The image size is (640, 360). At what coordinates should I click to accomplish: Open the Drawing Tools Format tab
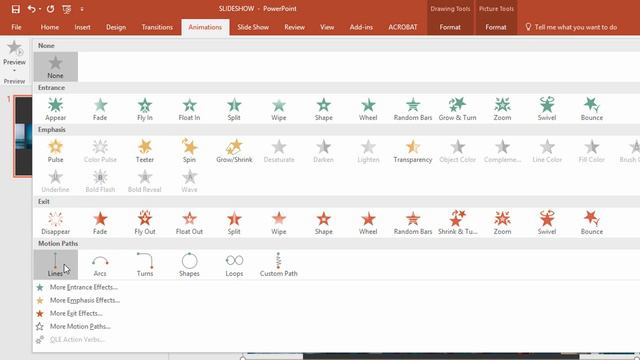tap(450, 27)
